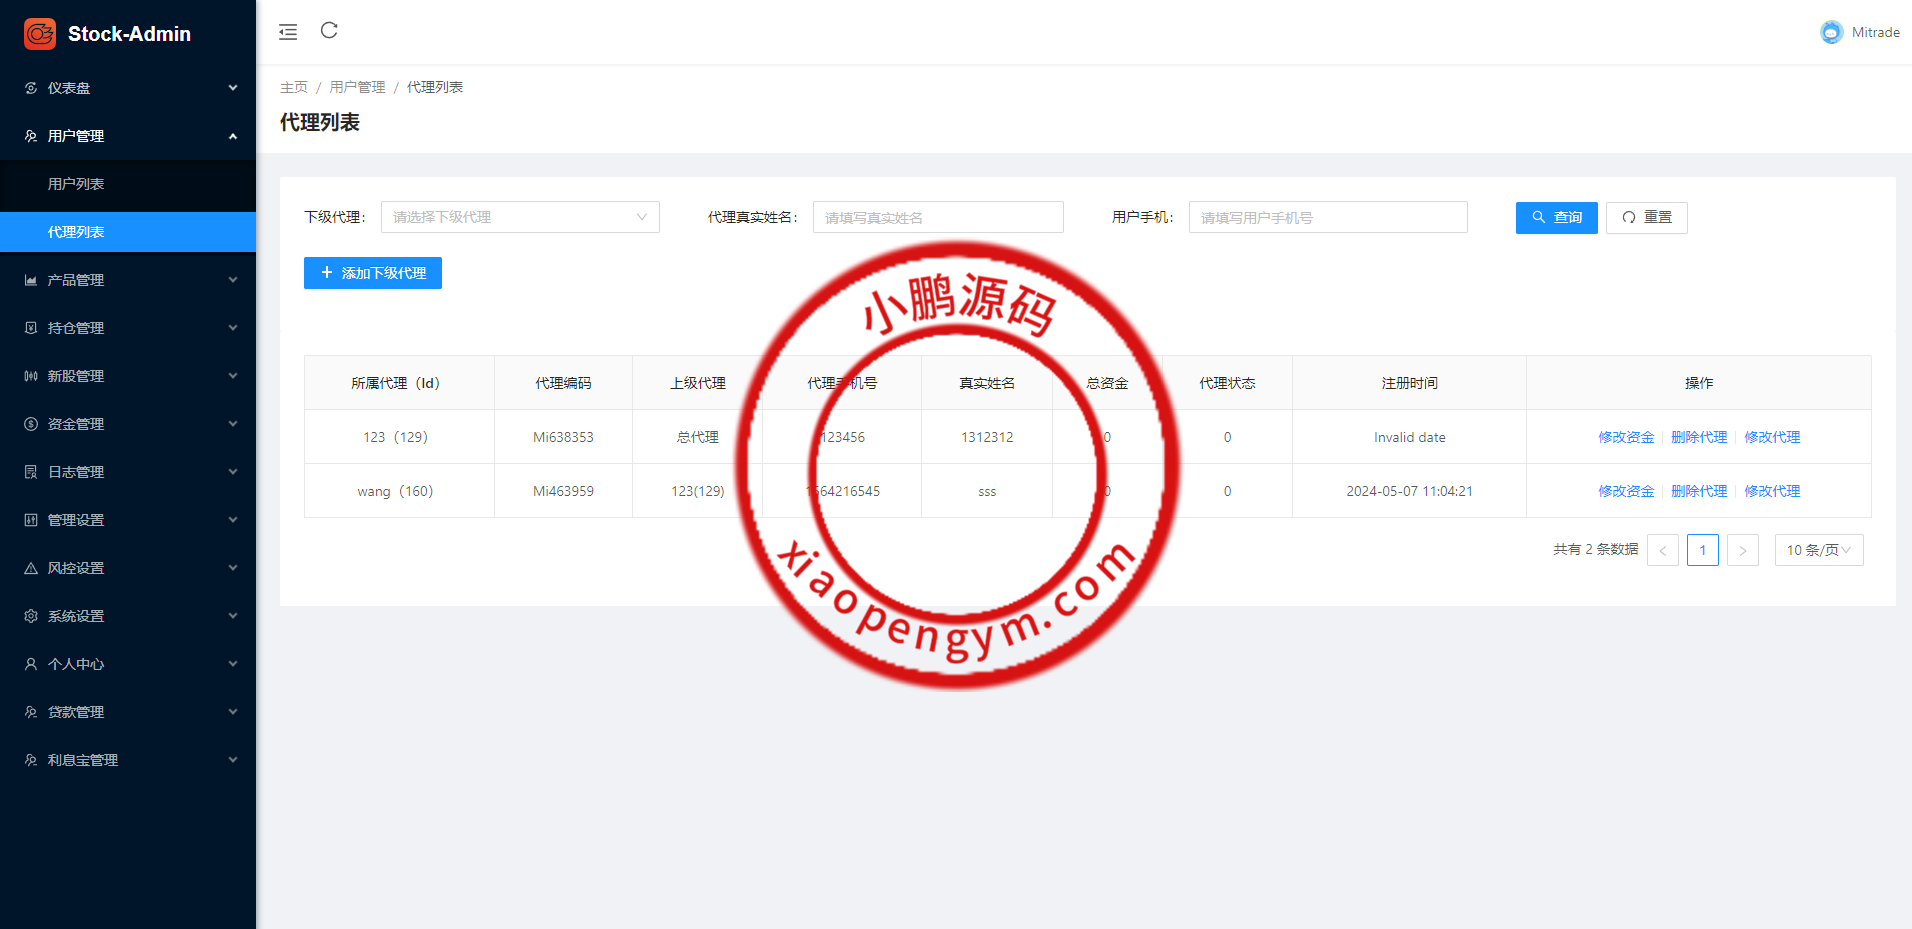This screenshot has height=929, width=1912.
Task: Click the 添加下级代理 button
Action: coord(373,273)
